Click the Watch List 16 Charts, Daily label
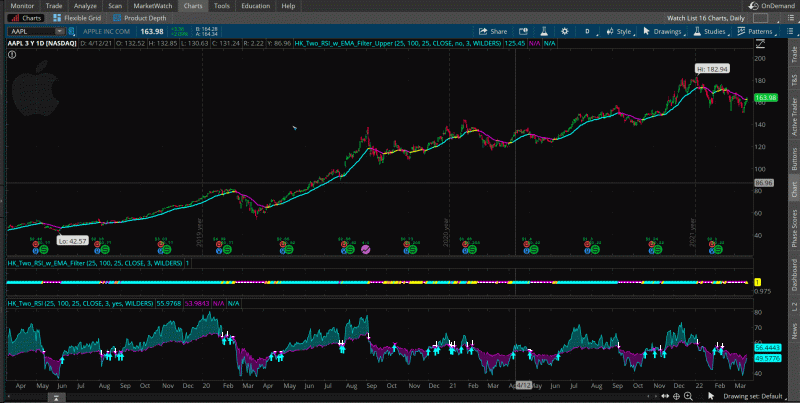The image size is (800, 403). click(706, 18)
